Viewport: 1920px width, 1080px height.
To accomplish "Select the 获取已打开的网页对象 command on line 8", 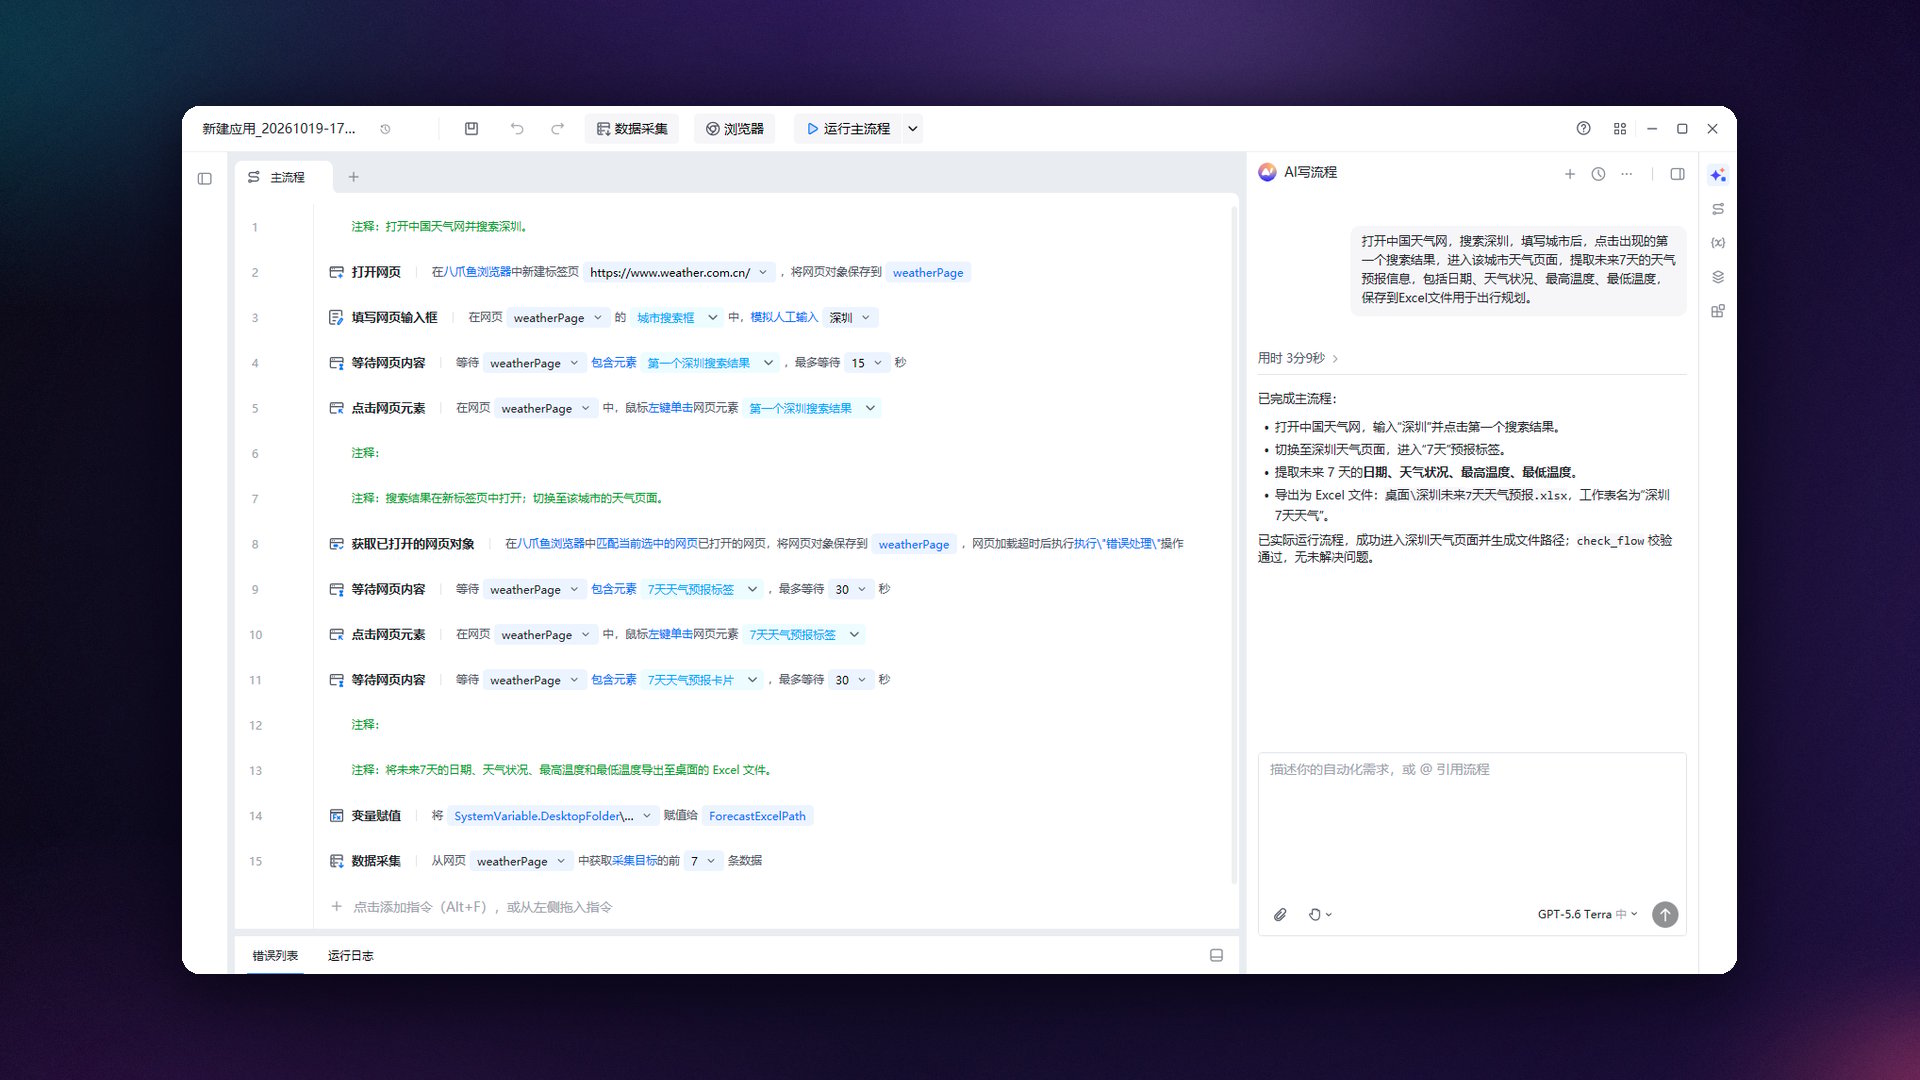I will (412, 544).
